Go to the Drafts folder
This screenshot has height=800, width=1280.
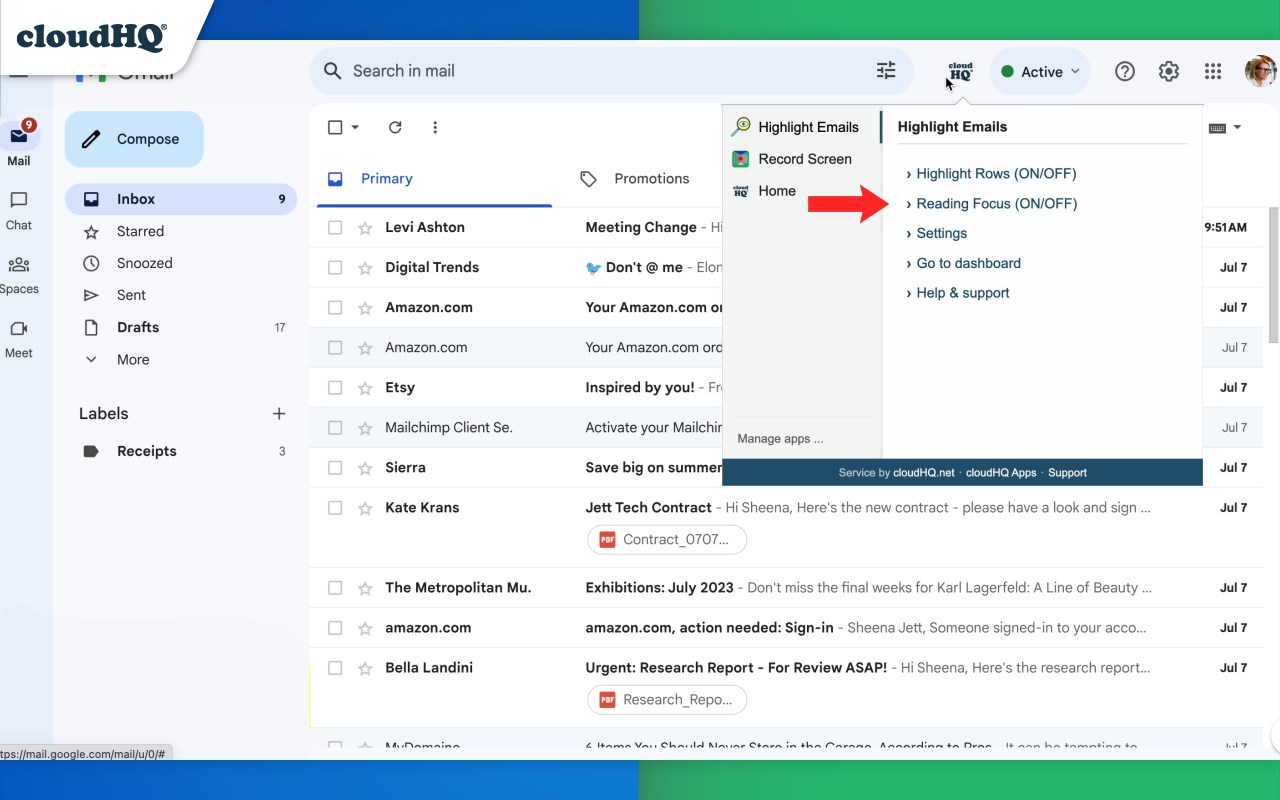pos(181,327)
